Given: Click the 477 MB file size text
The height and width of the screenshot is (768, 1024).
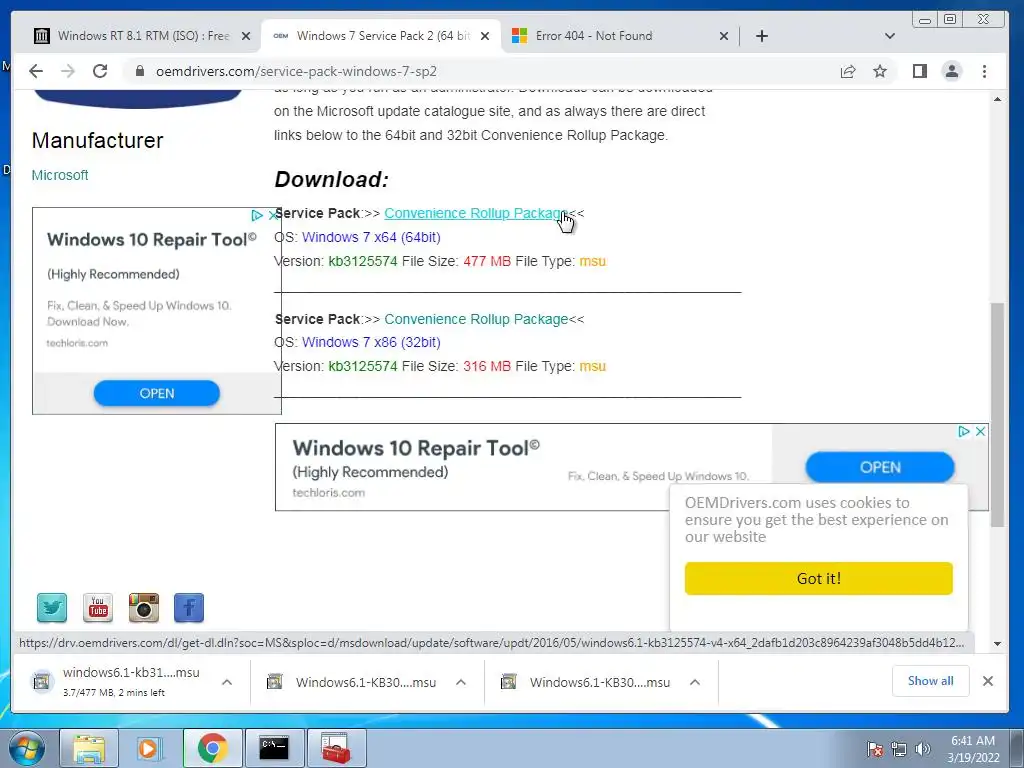Looking at the screenshot, I should coord(487,261).
